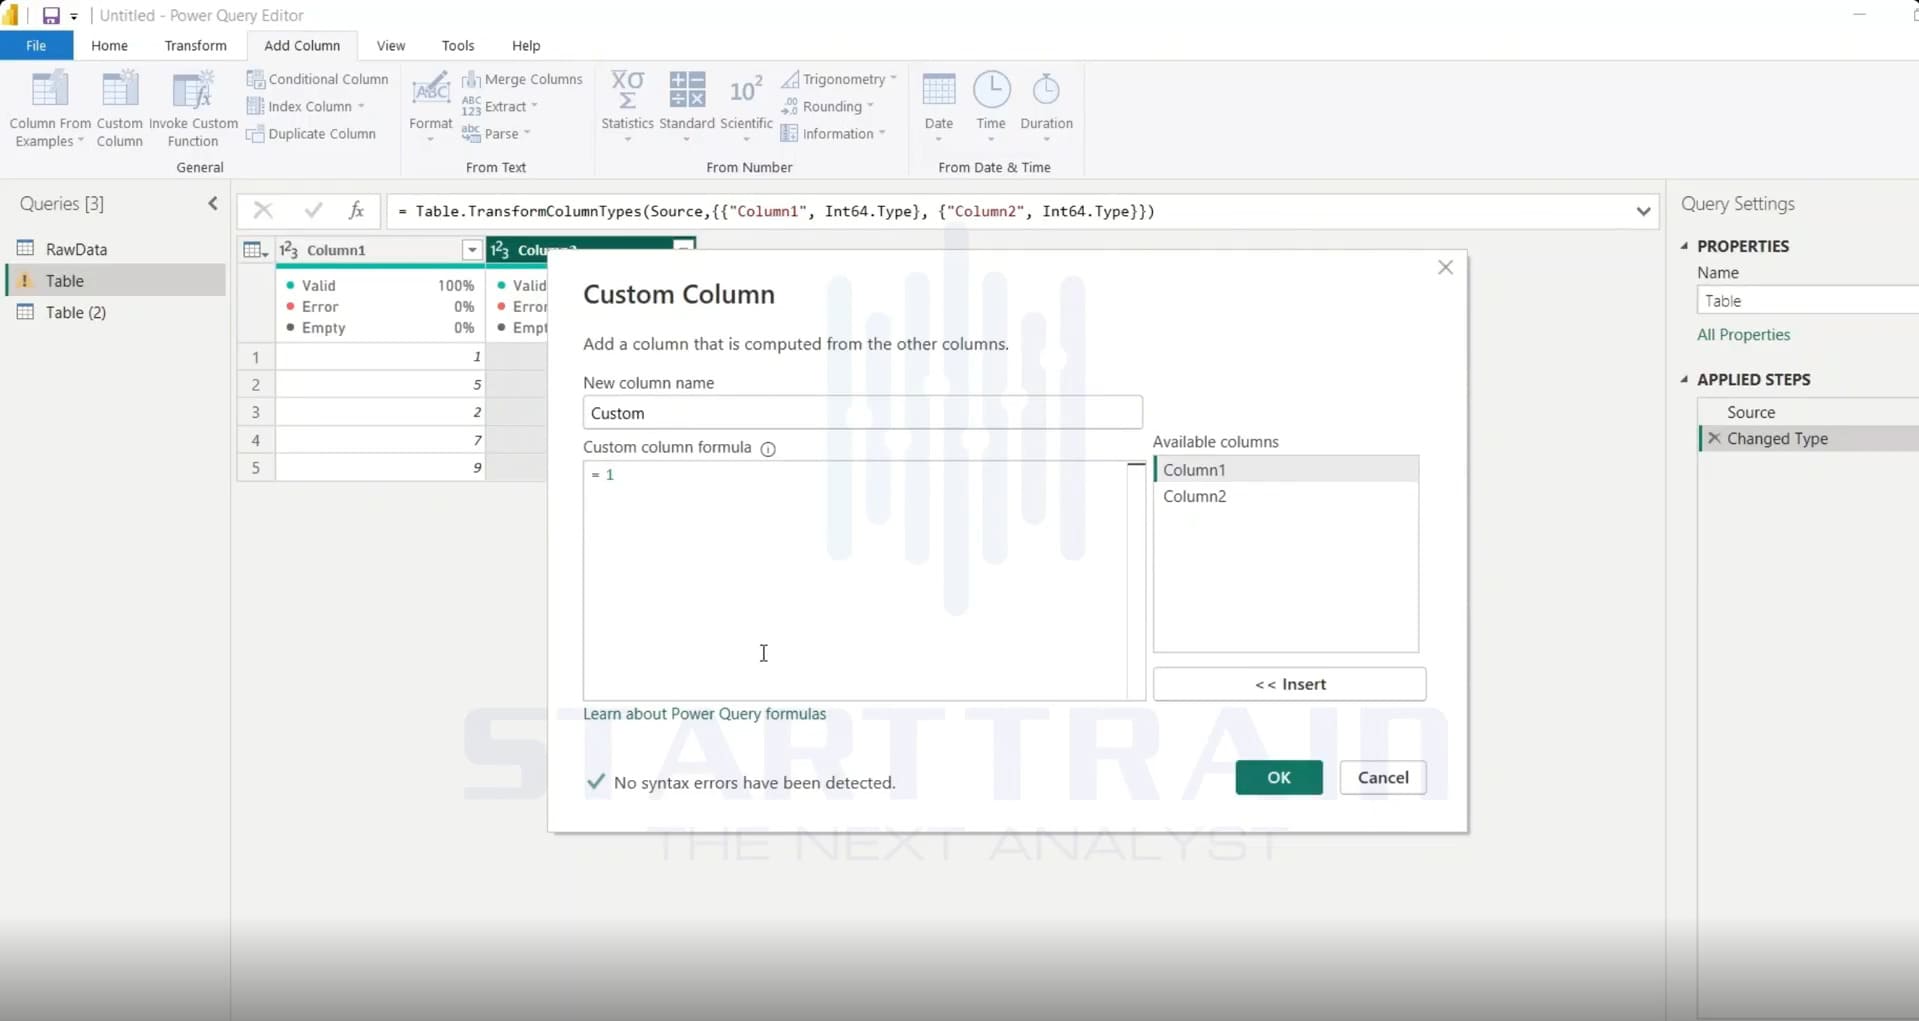Select the Table (2) query

tap(116, 312)
